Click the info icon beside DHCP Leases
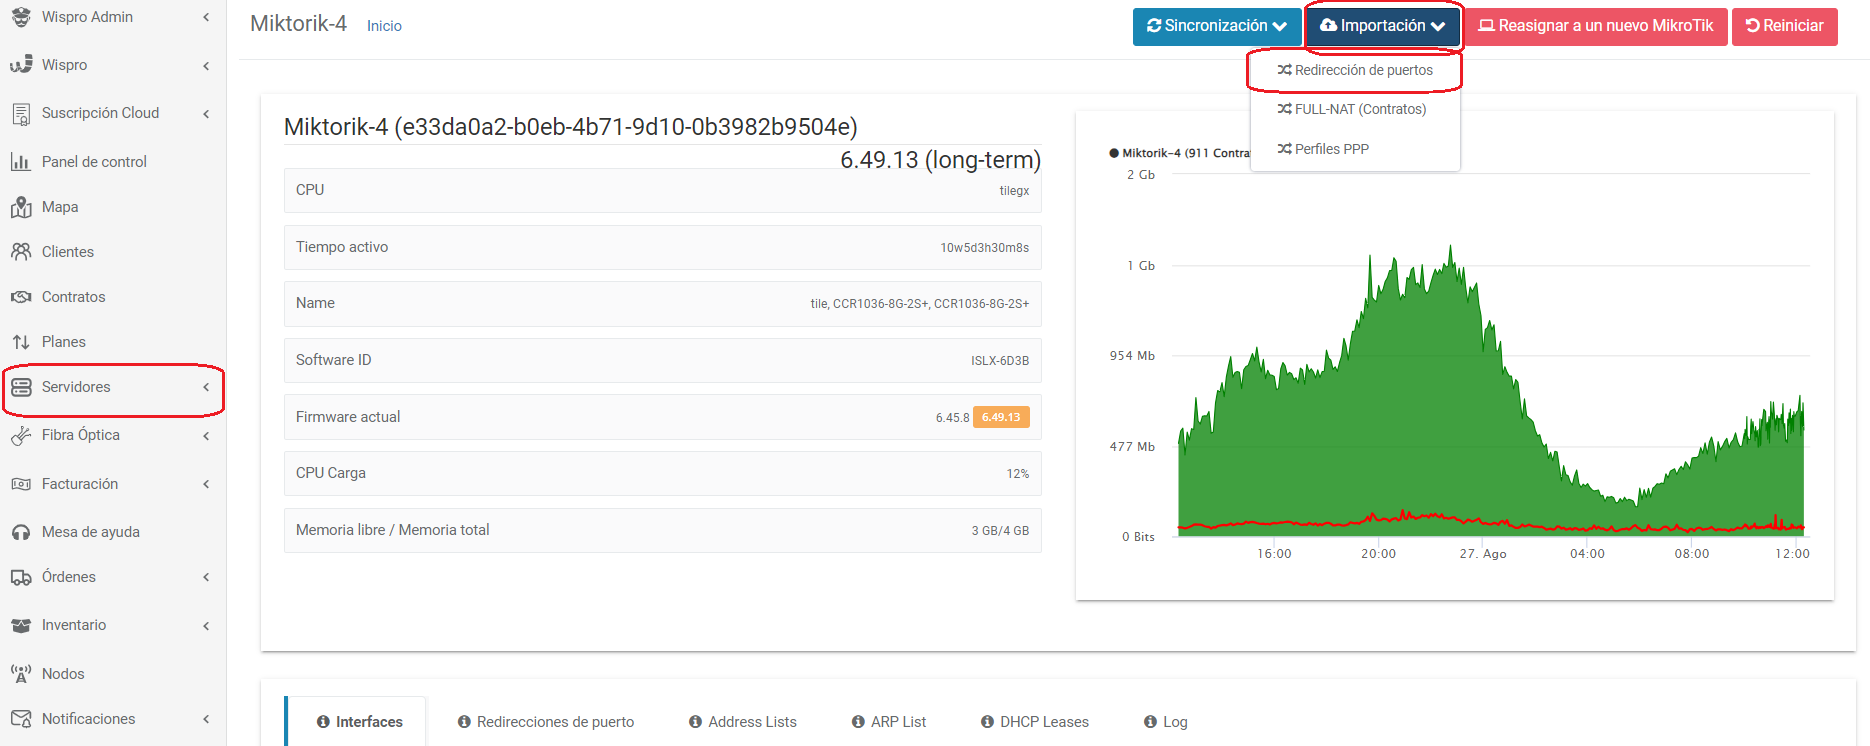 tap(987, 722)
